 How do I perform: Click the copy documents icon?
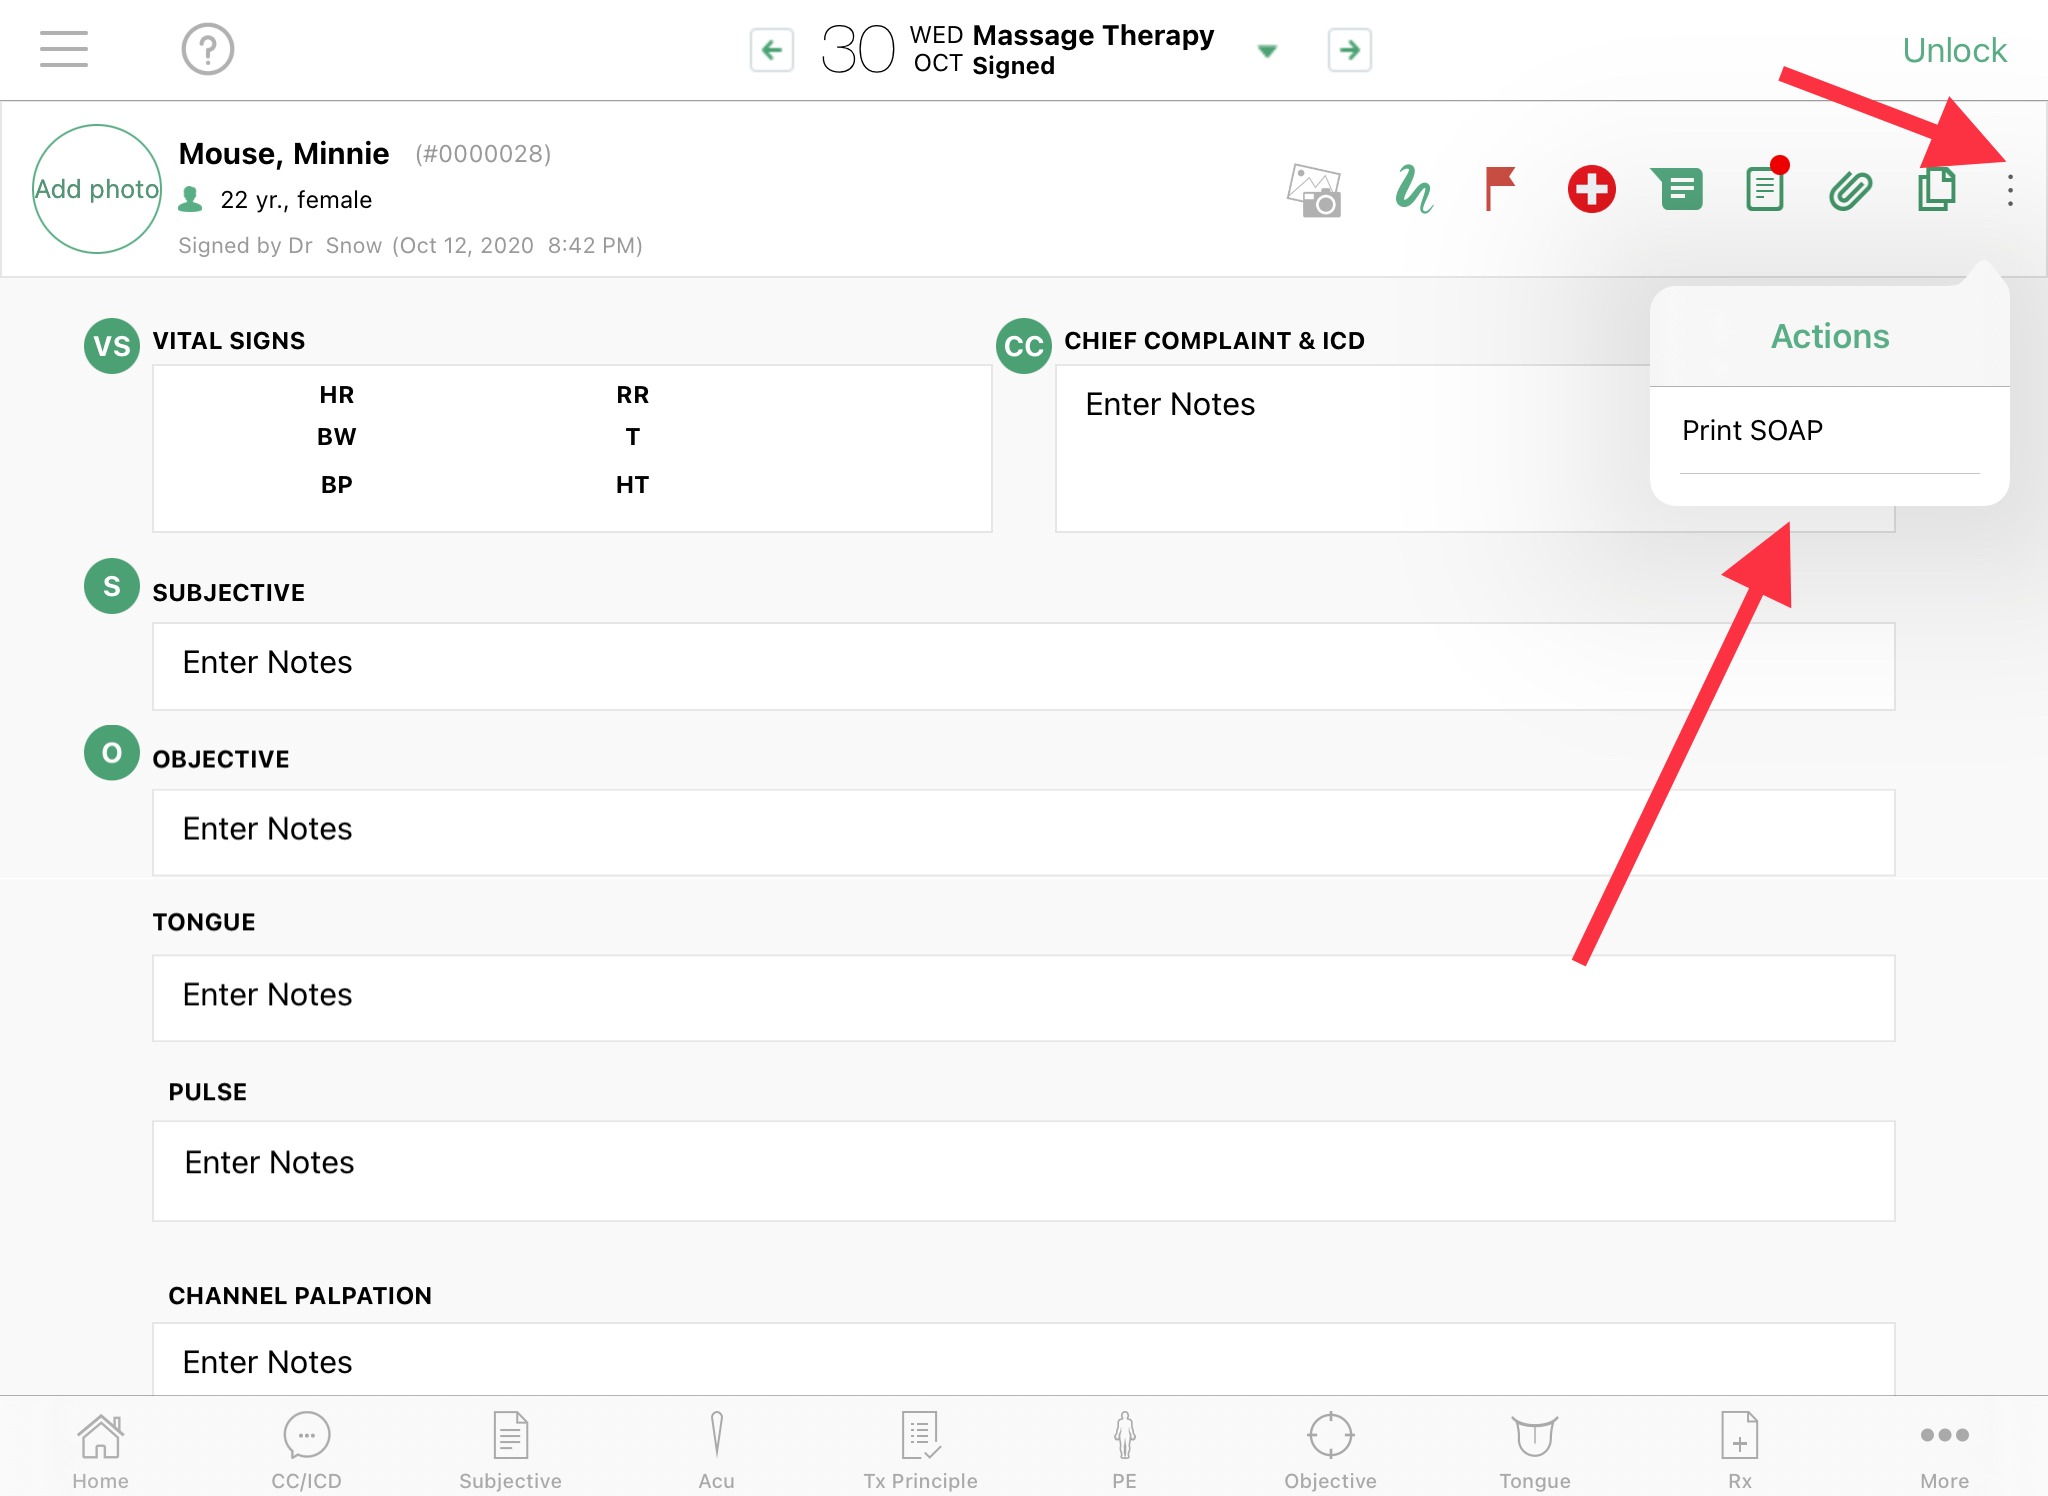pos(1936,189)
